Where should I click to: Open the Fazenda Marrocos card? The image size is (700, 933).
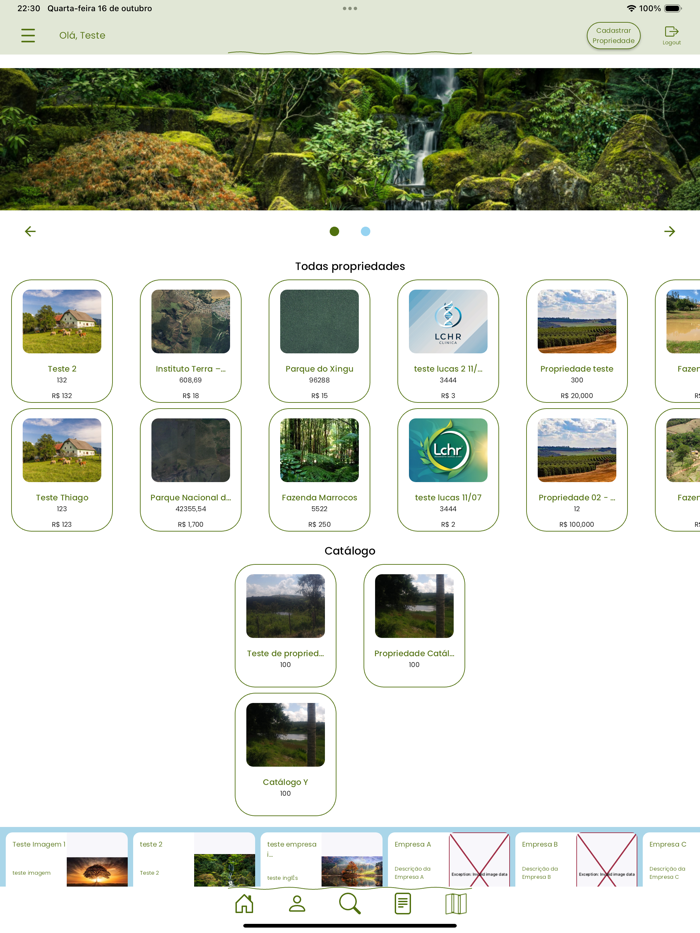(320, 469)
